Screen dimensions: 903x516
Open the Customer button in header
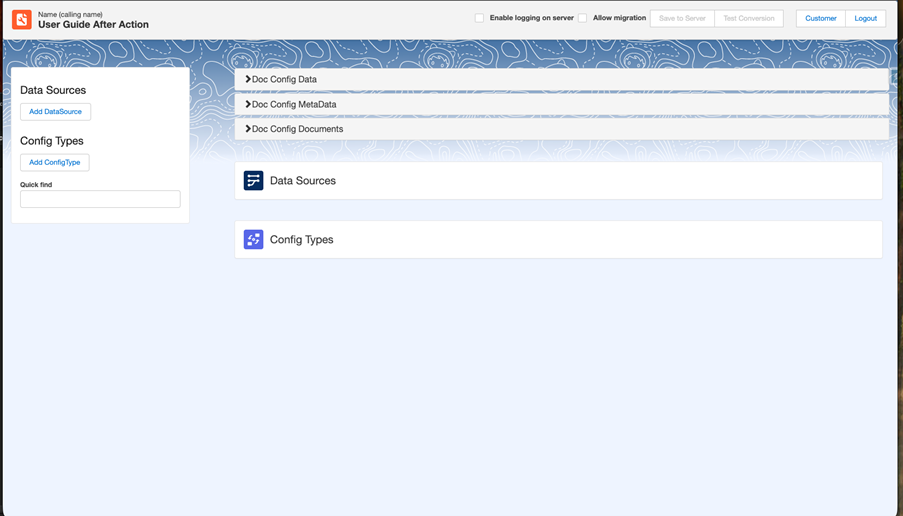[821, 18]
